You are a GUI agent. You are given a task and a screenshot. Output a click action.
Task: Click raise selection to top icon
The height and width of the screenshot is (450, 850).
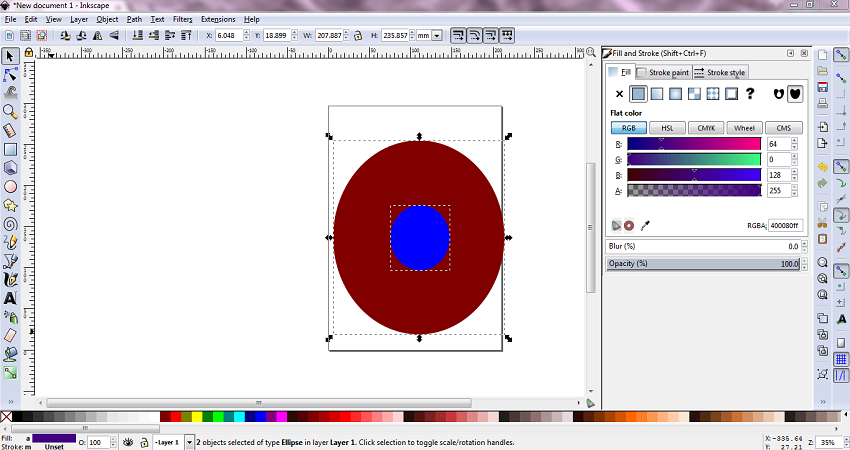coord(186,35)
